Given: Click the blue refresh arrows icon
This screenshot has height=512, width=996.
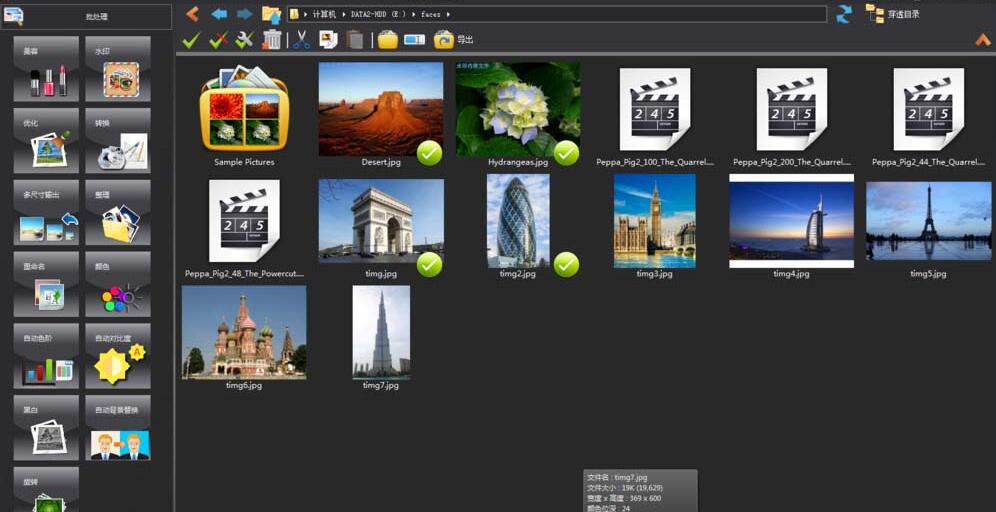Looking at the screenshot, I should coord(845,14).
